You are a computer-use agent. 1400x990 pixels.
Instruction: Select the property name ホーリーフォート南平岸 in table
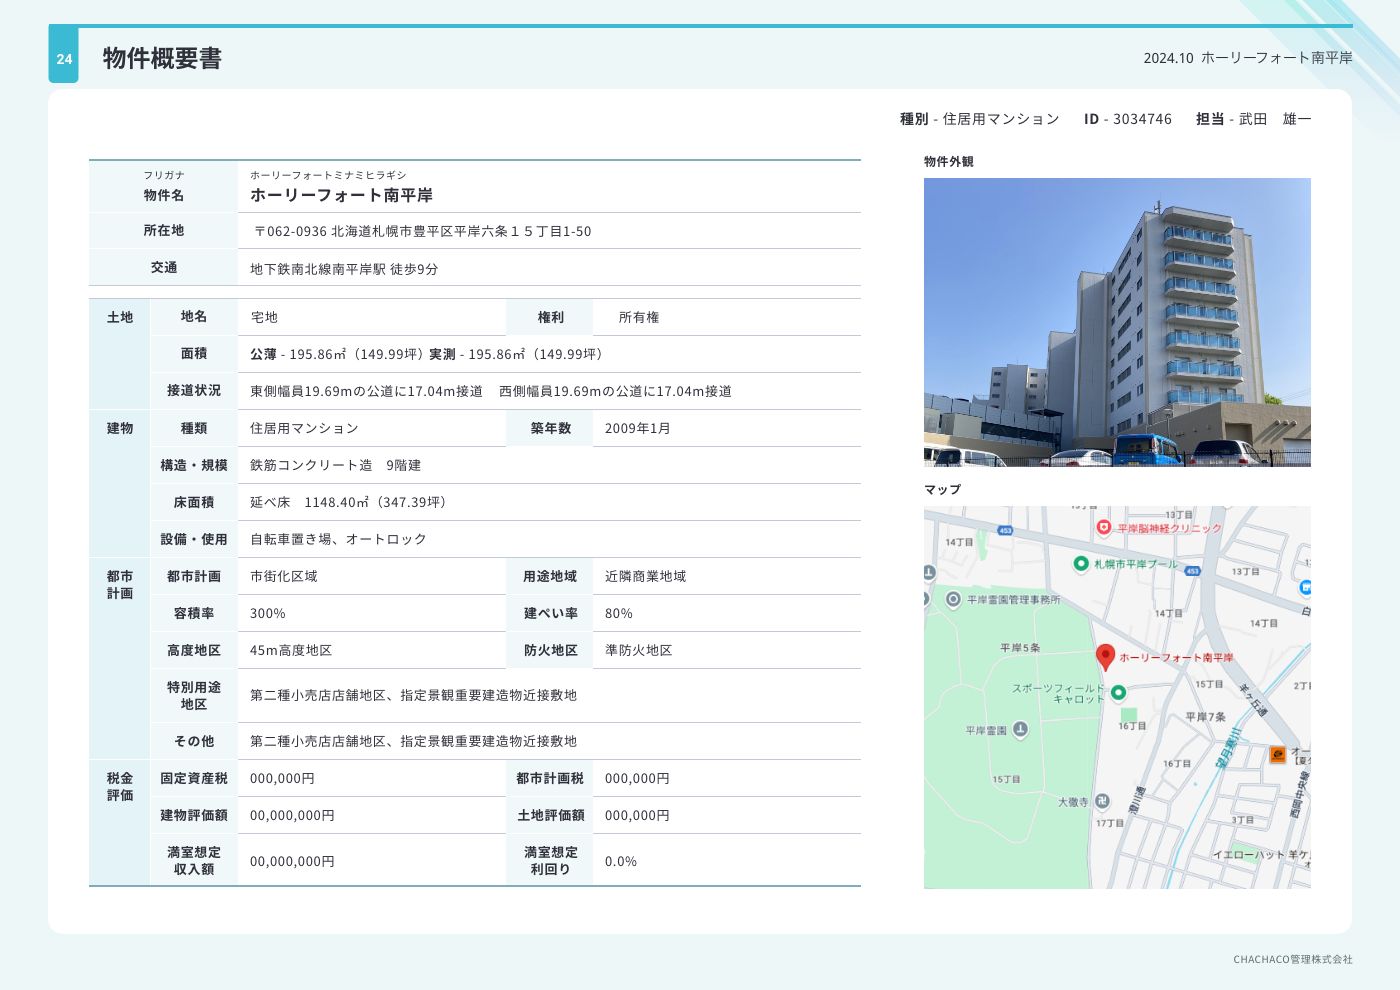[x=341, y=195]
